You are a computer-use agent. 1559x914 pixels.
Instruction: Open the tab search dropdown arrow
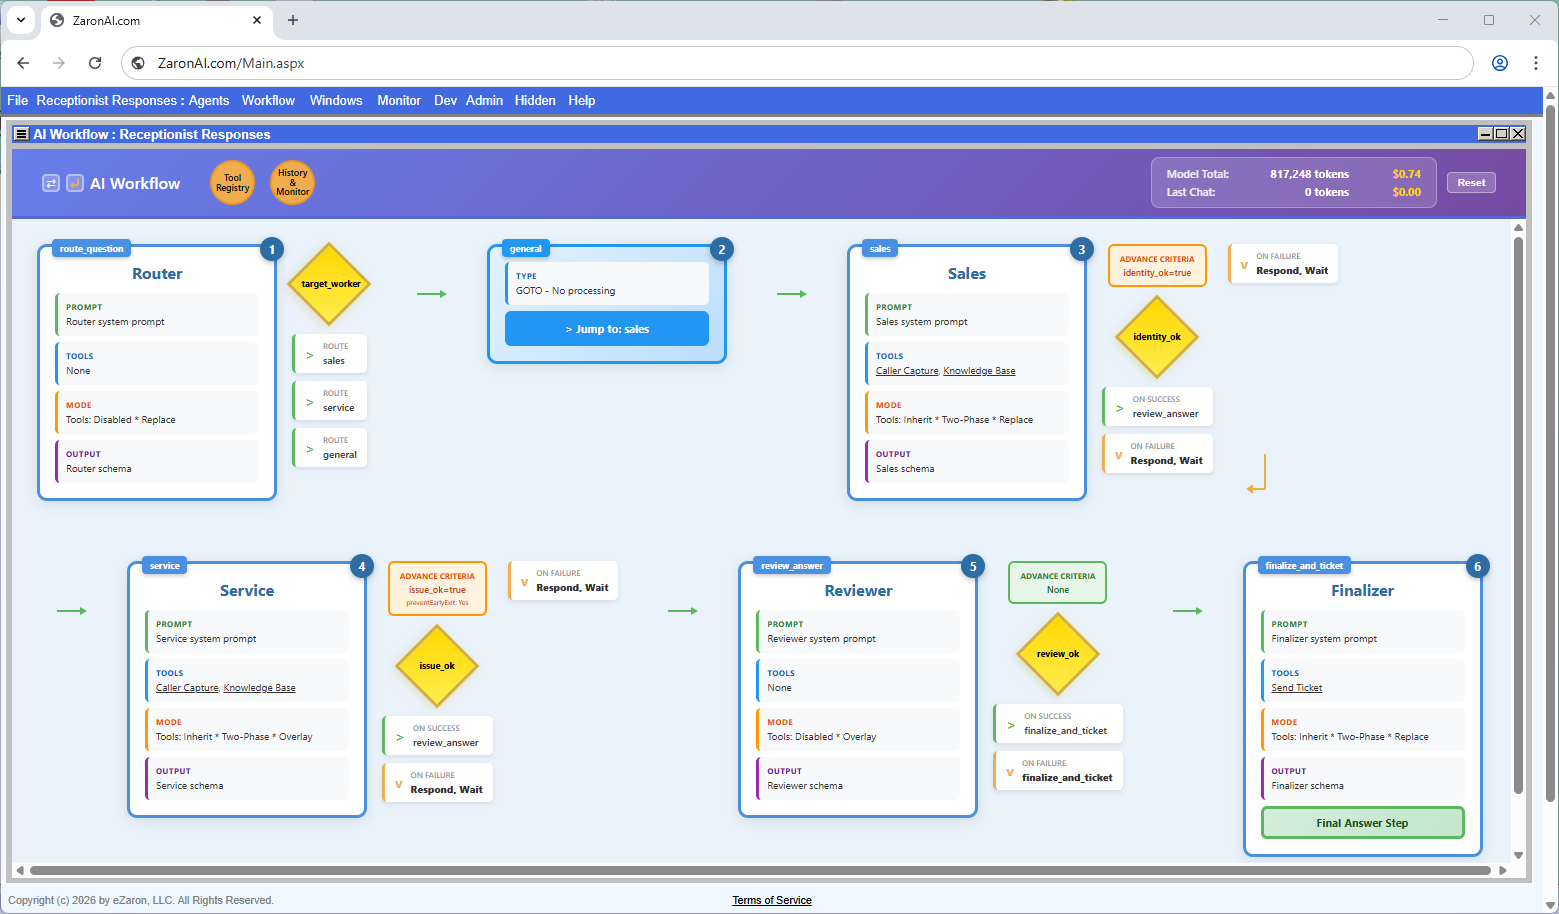21,20
